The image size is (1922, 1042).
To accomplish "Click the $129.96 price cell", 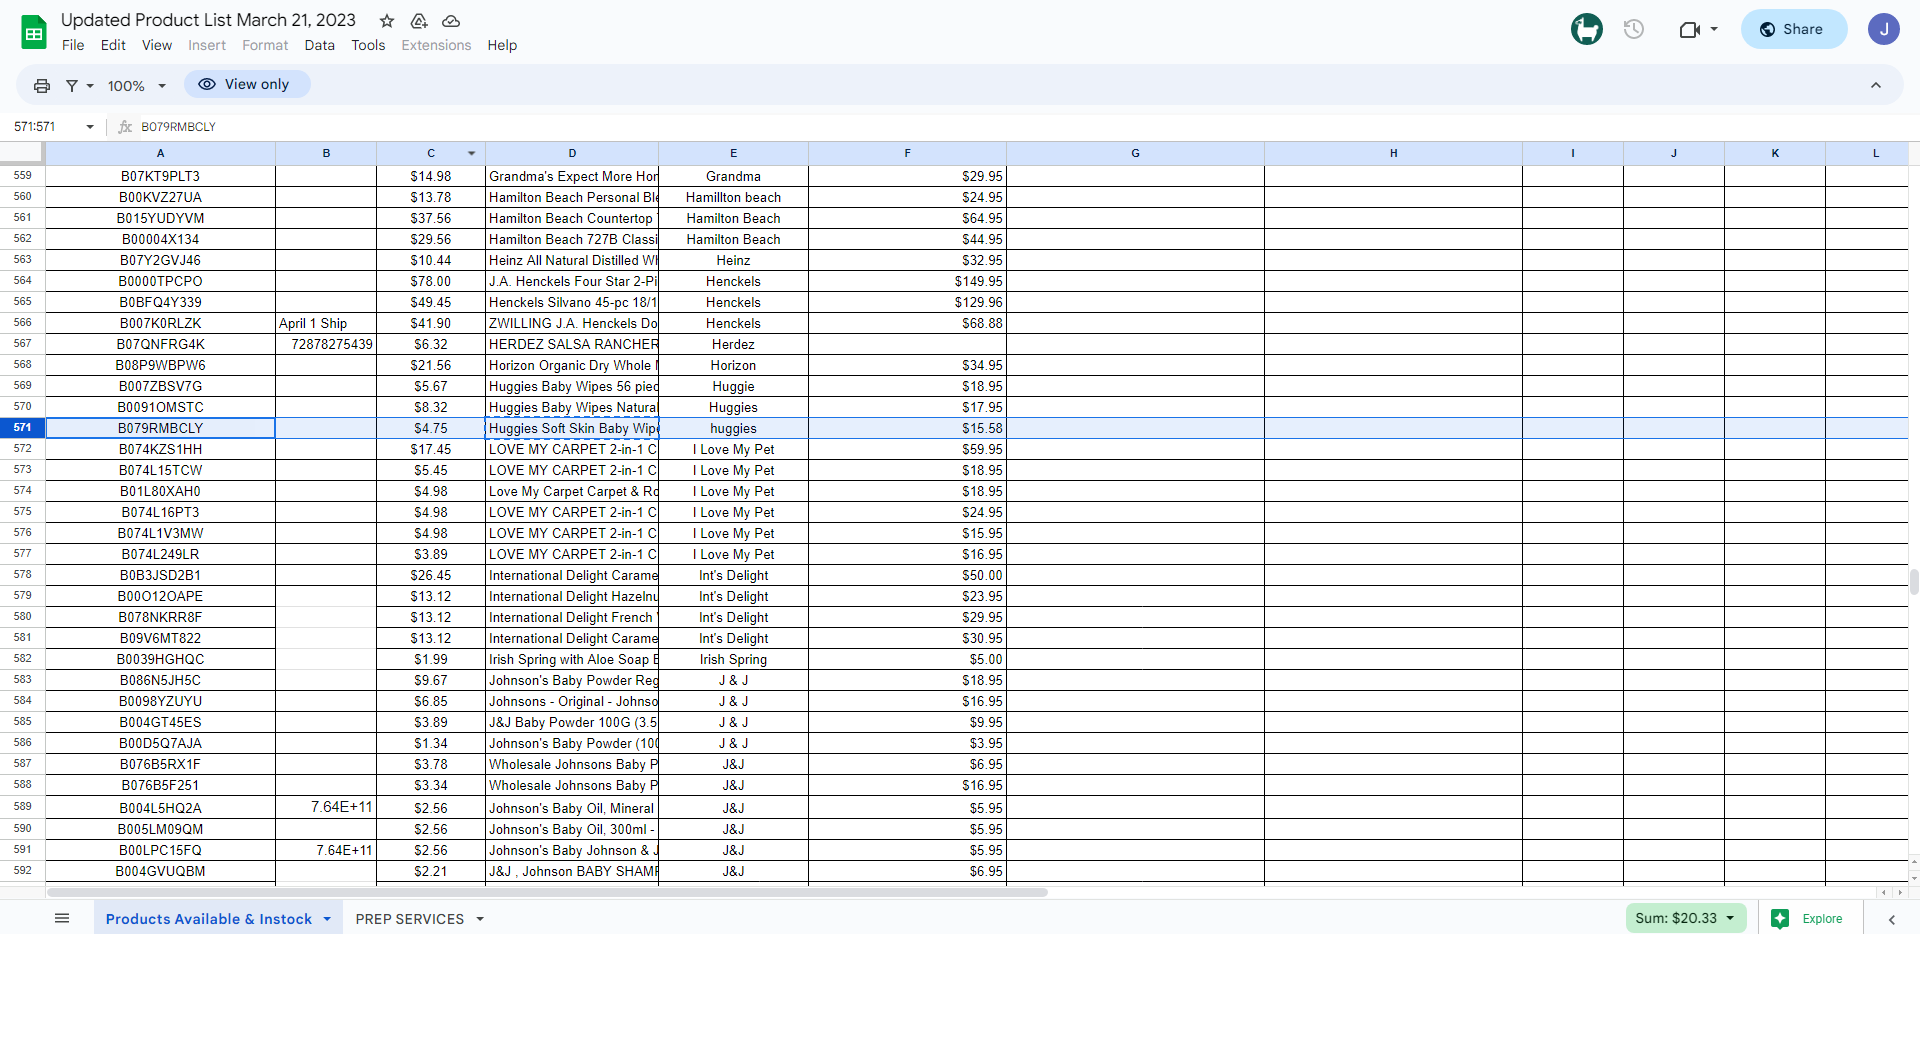I will click(x=907, y=302).
